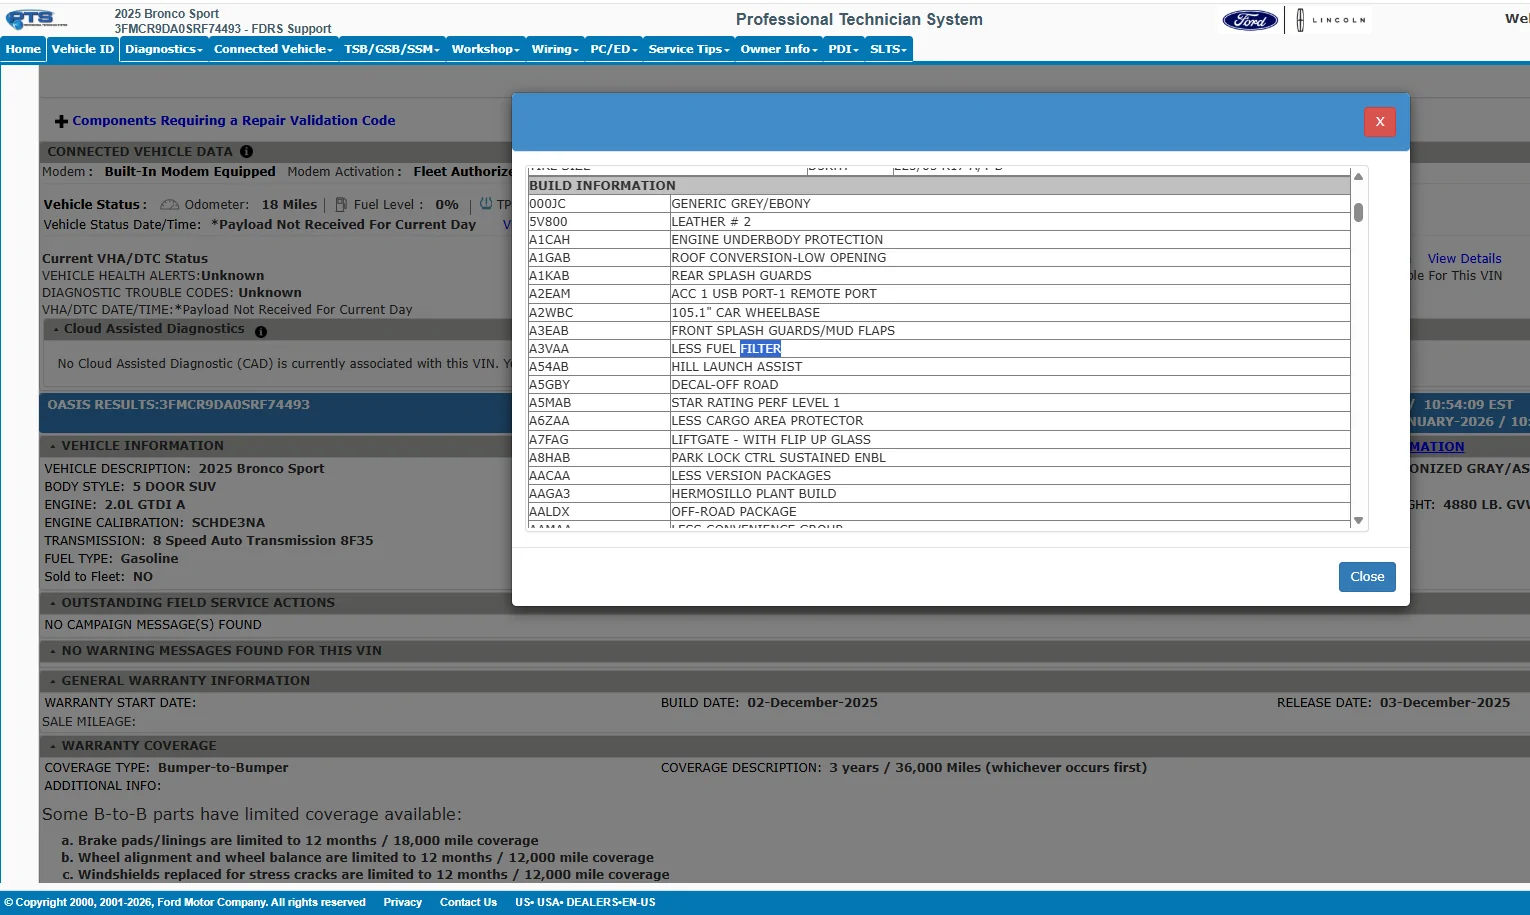Viewport: 1530px width, 915px height.
Task: Click the scroll down arrow in build list
Action: pyautogui.click(x=1358, y=520)
